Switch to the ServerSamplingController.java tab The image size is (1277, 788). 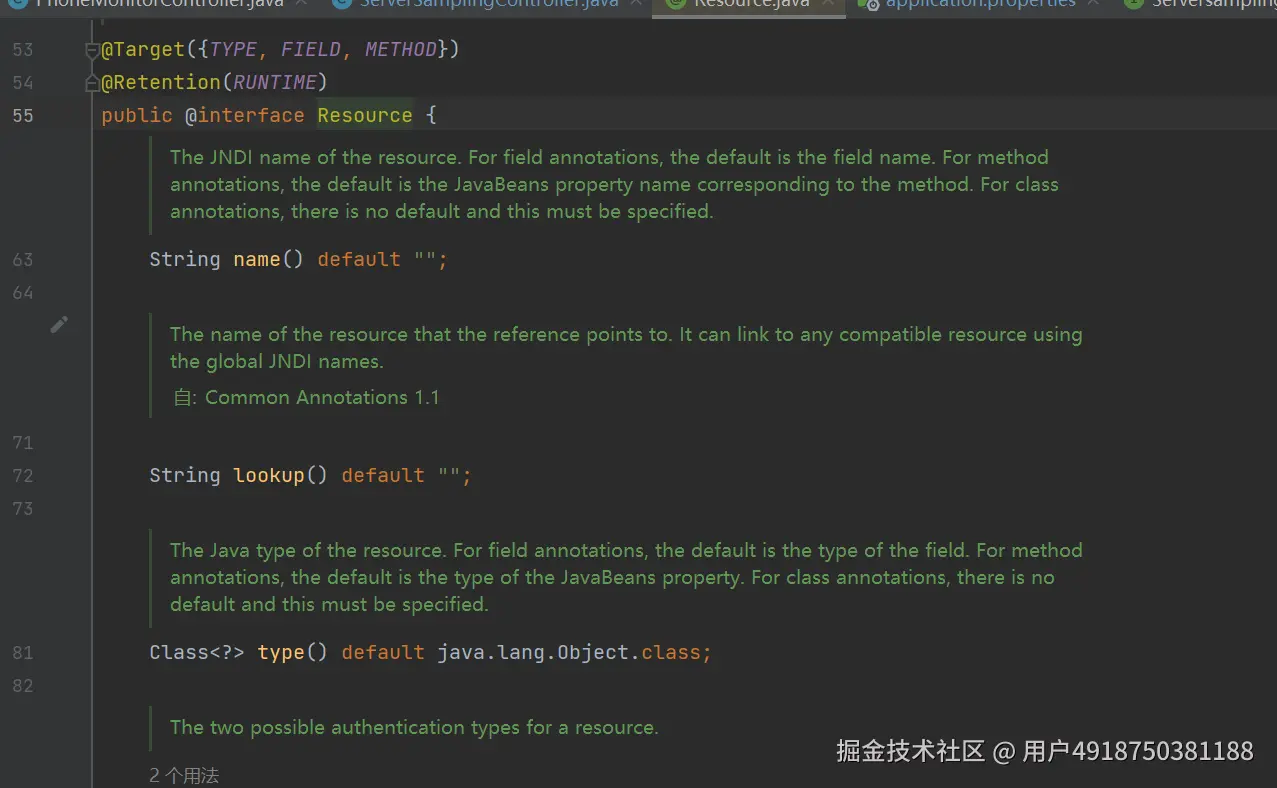[488, 3]
